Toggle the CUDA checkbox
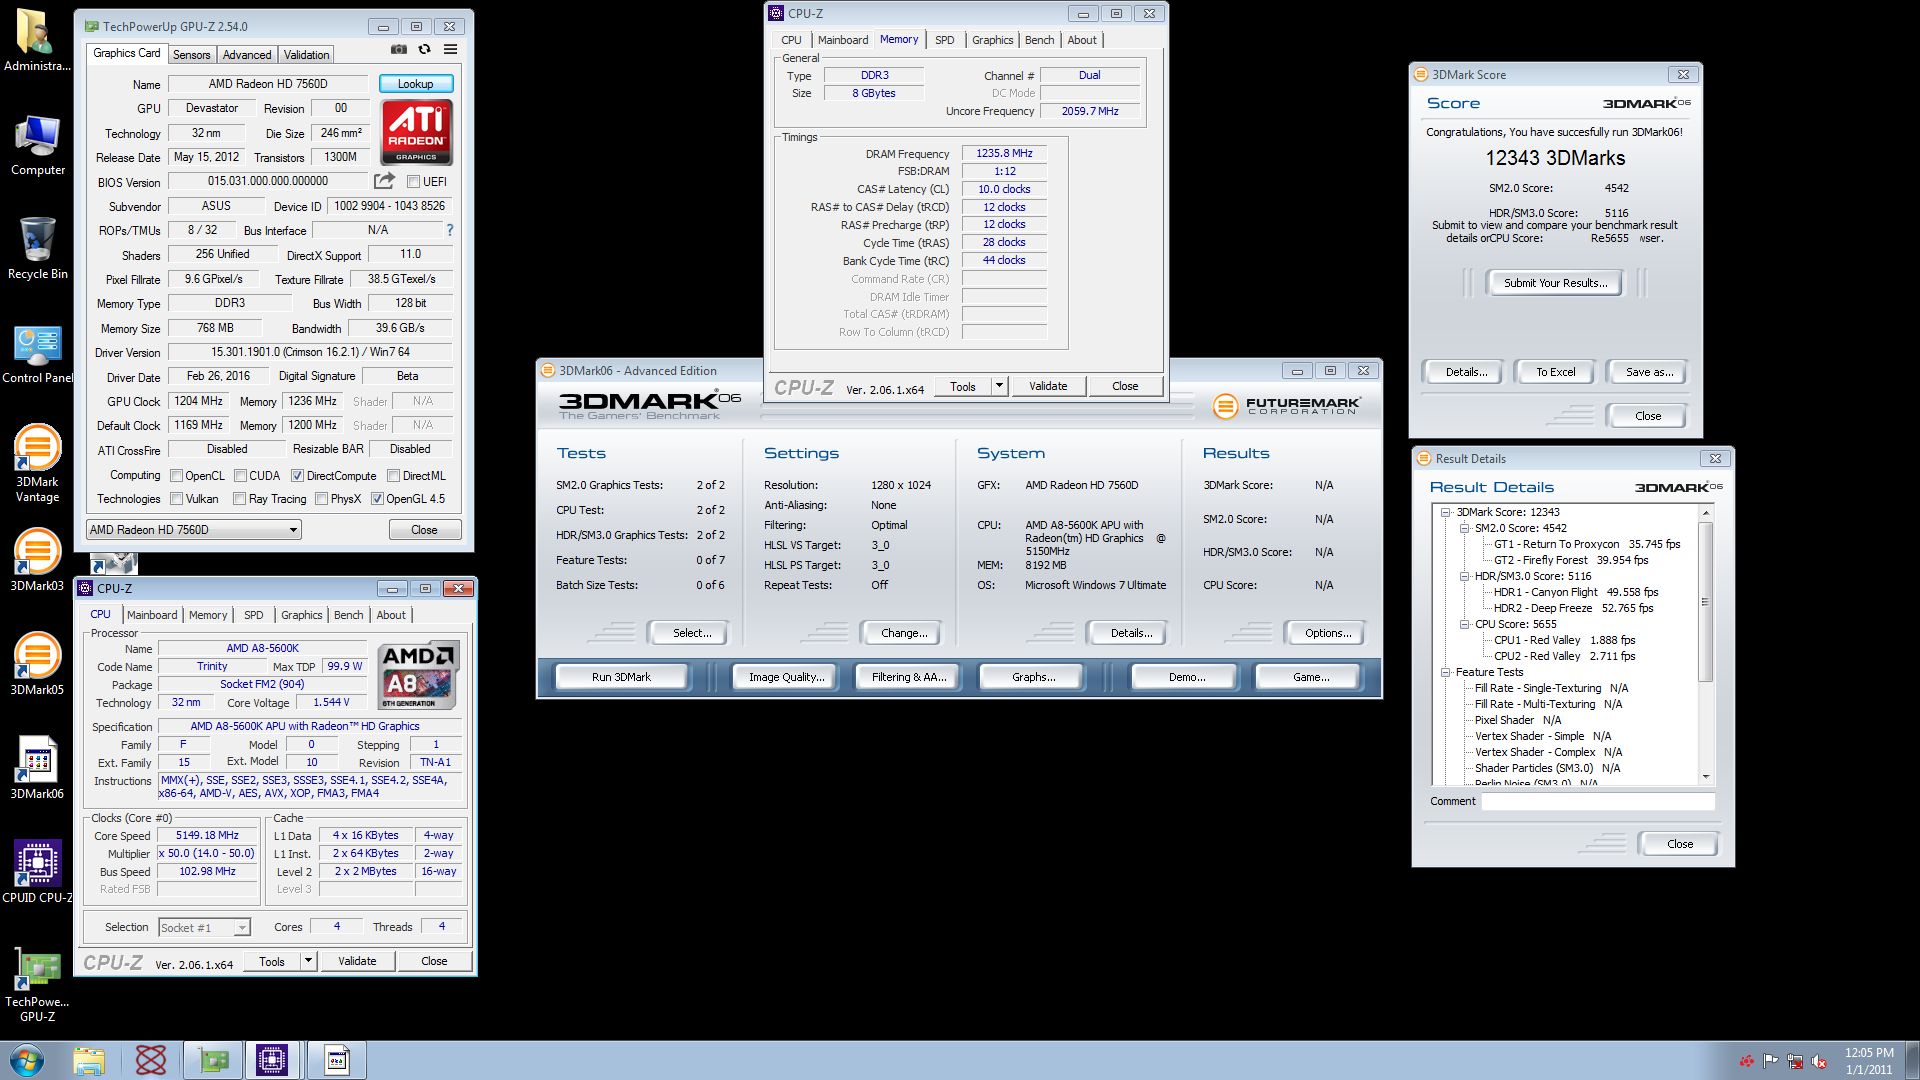This screenshot has height=1080, width=1920. (240, 476)
